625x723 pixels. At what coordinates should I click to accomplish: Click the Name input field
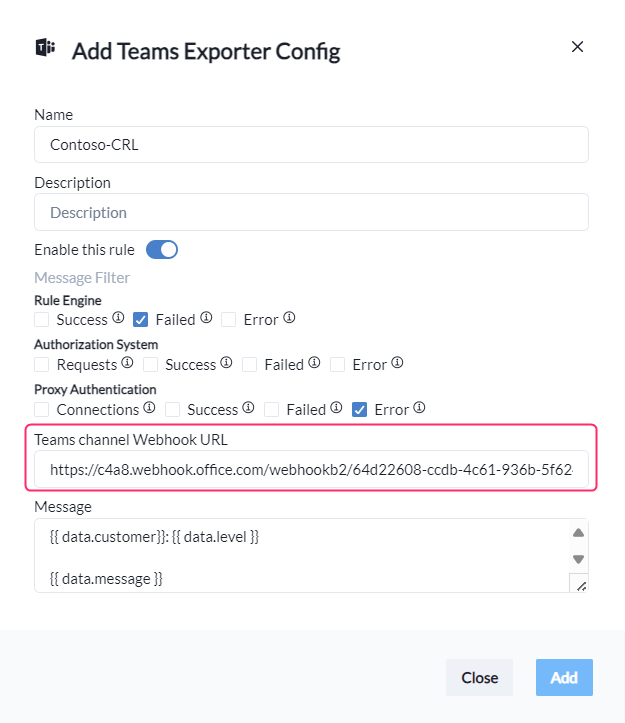tap(311, 144)
